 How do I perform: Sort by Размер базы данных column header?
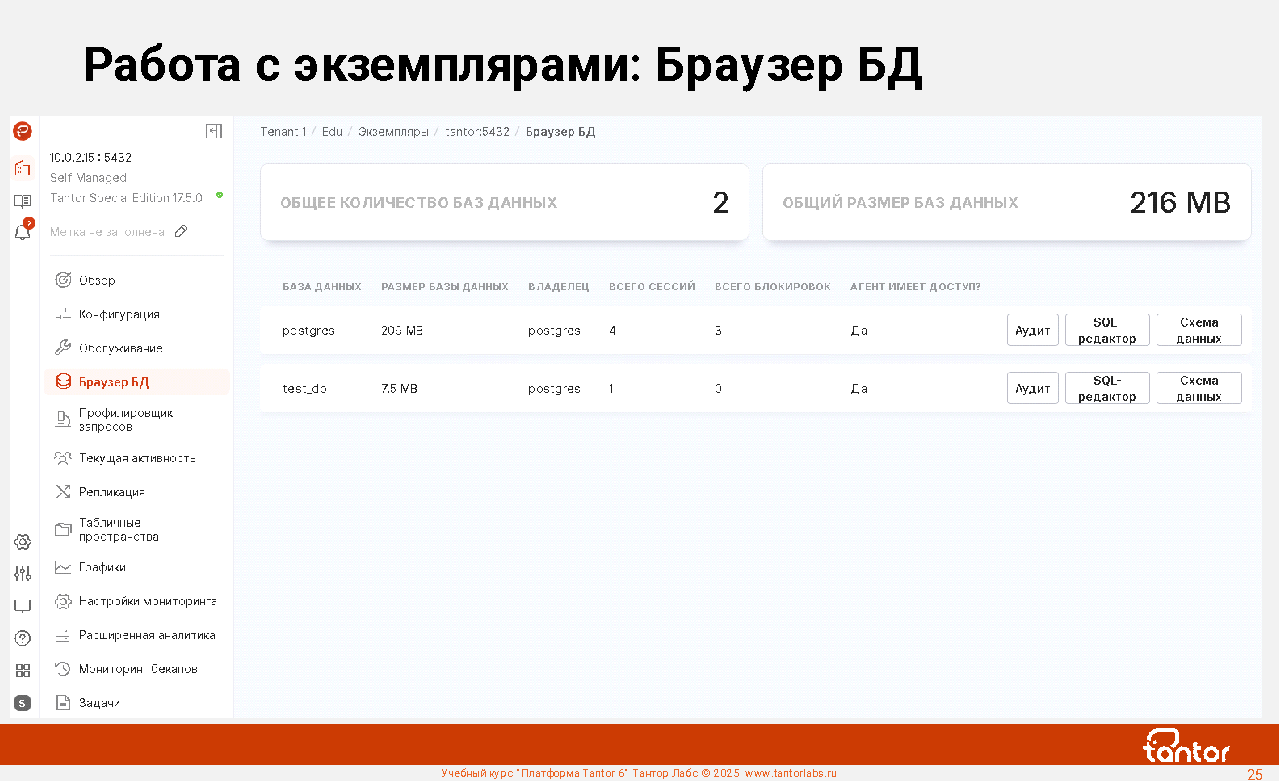[x=444, y=287]
